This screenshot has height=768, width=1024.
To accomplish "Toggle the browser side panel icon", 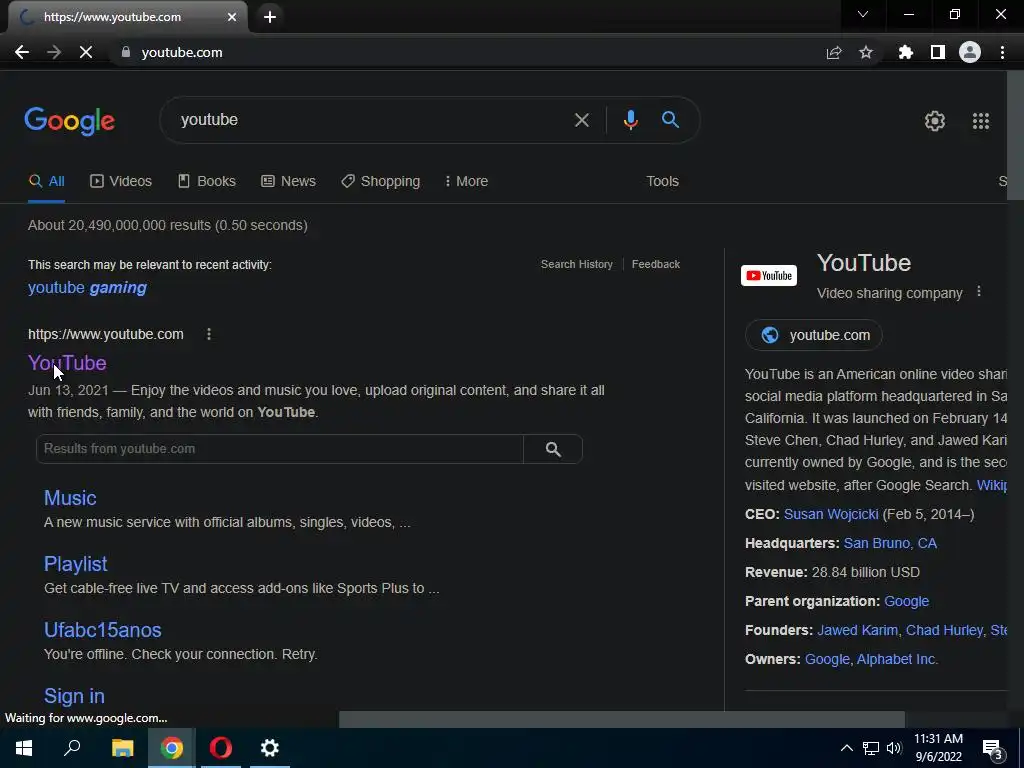I will 938,52.
